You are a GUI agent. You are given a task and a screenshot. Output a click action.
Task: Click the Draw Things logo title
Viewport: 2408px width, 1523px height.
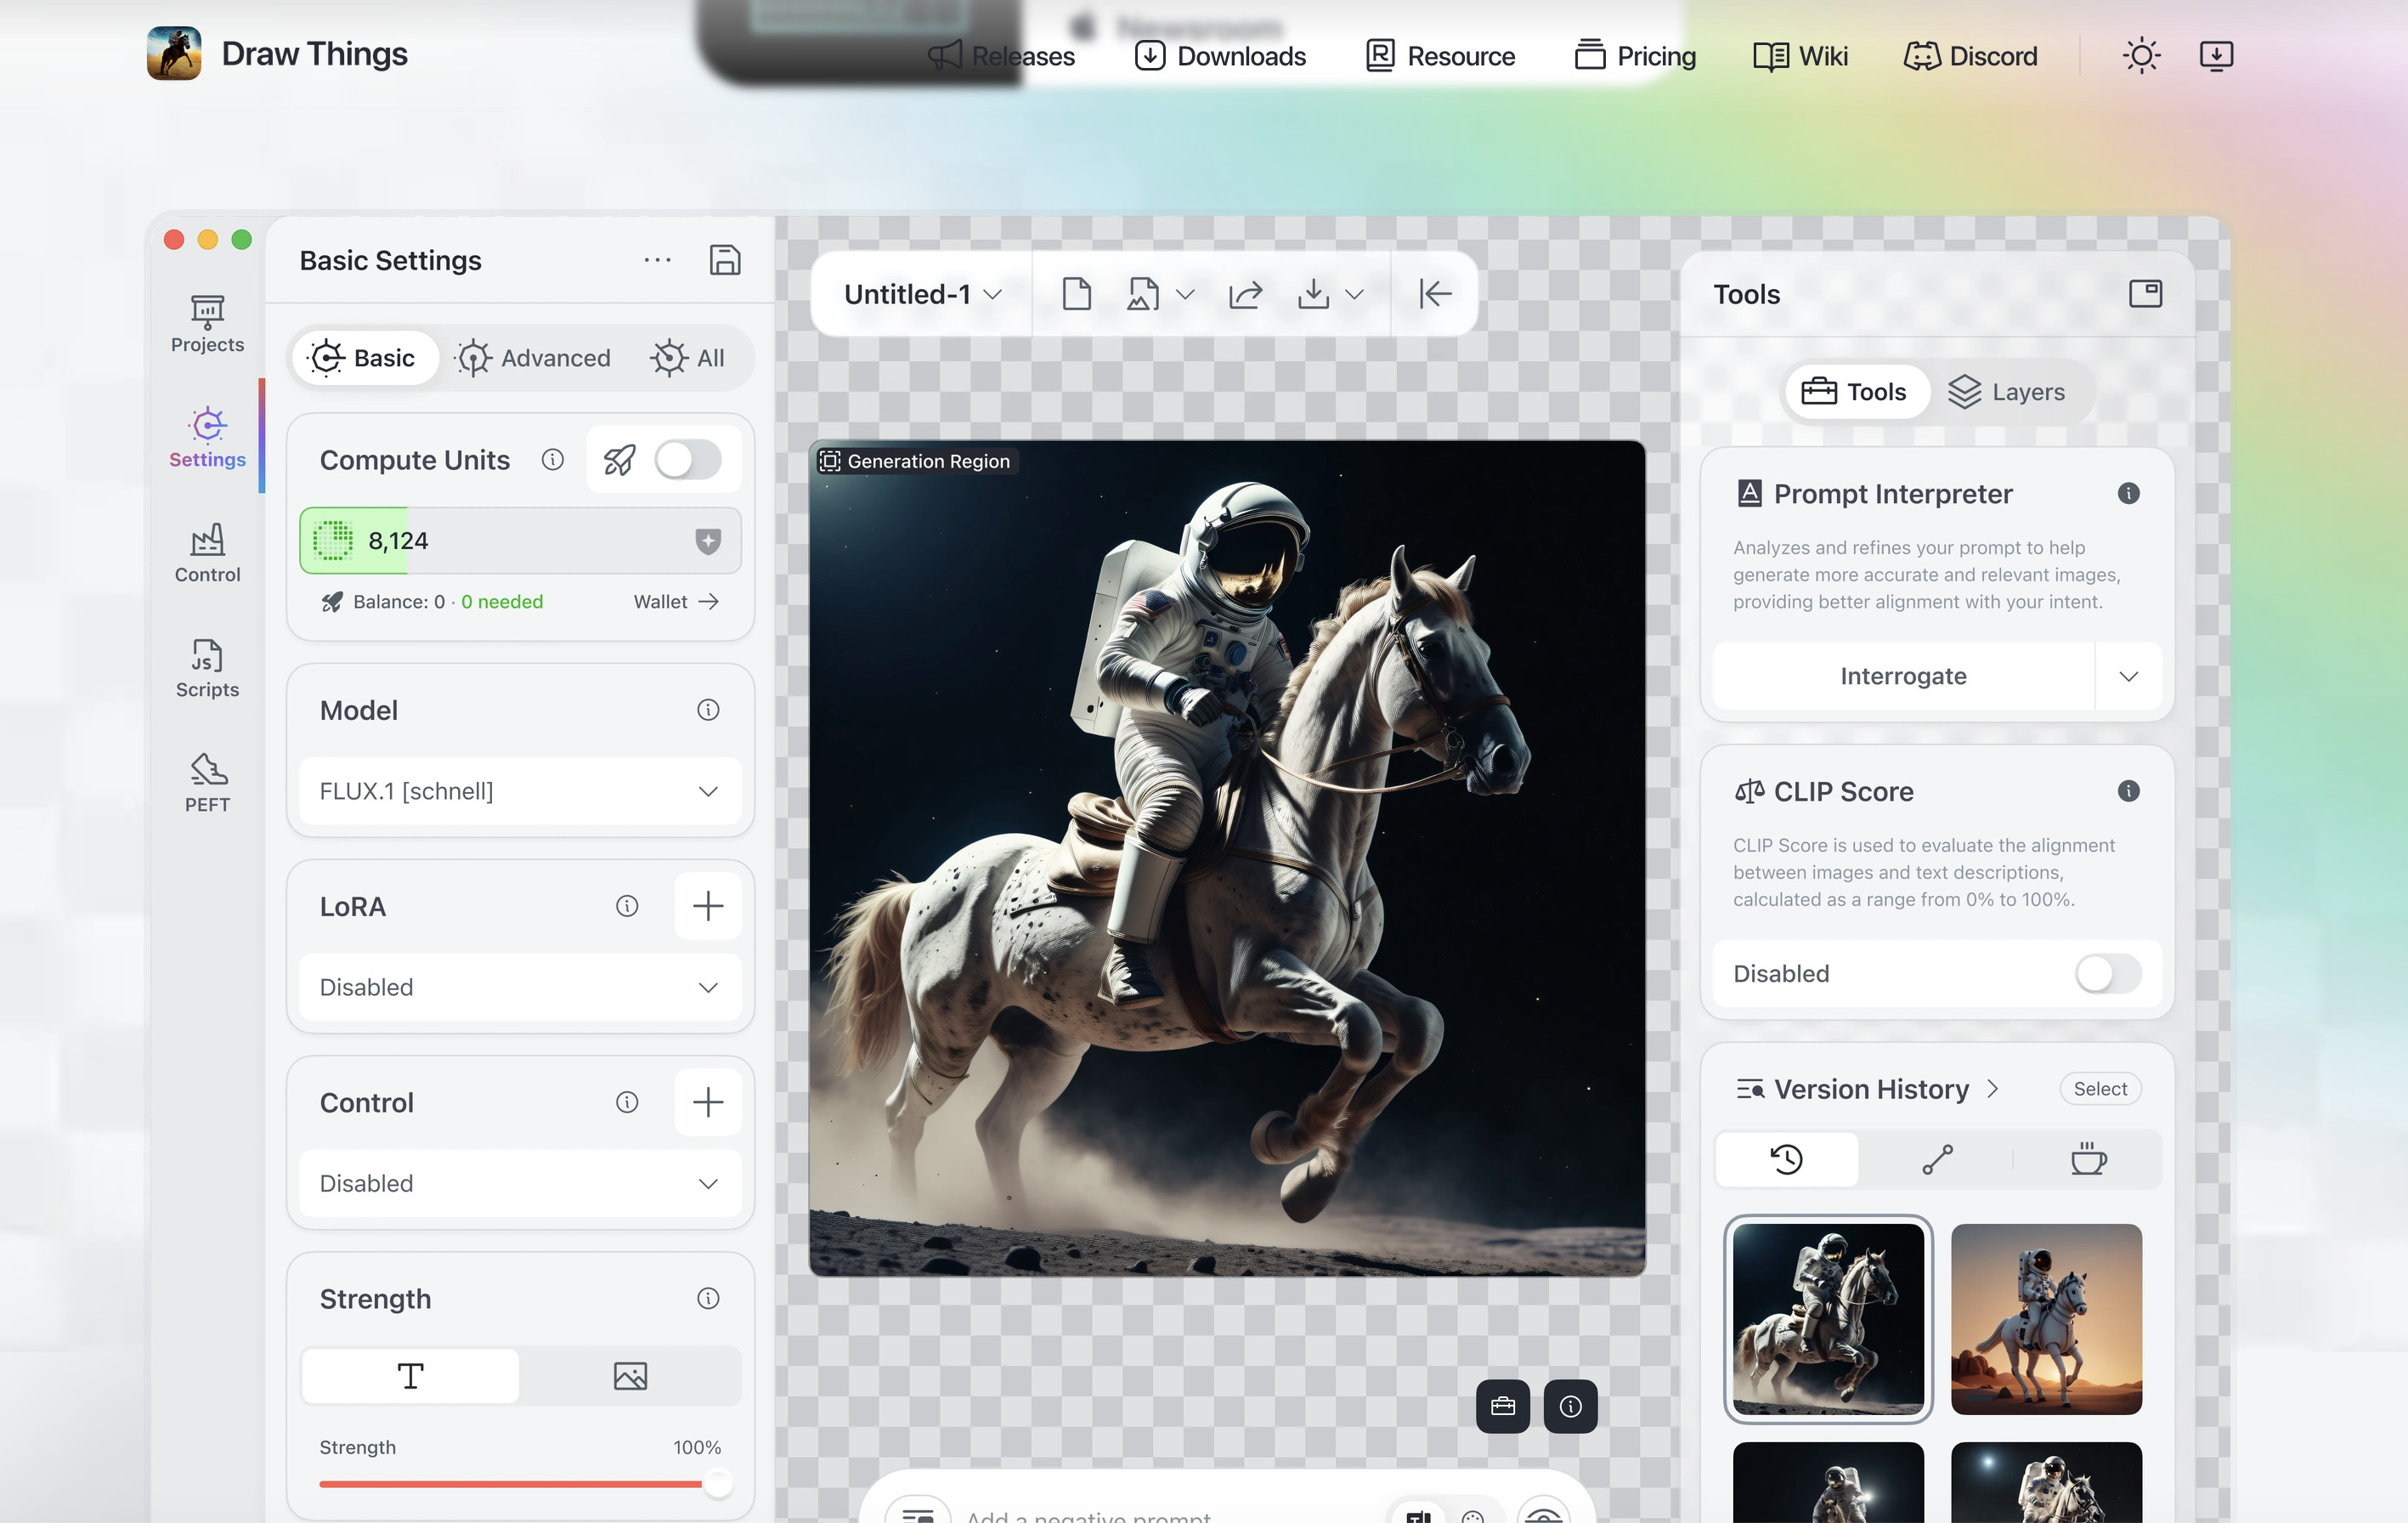314,54
